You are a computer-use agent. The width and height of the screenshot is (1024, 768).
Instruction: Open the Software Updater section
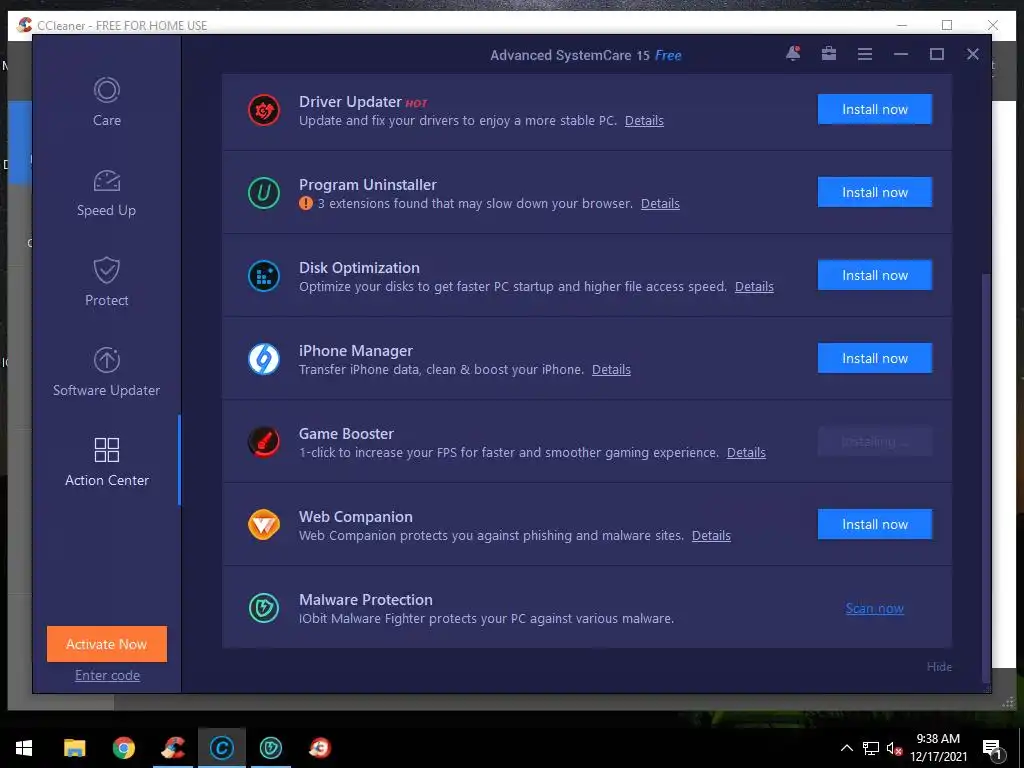(x=106, y=372)
